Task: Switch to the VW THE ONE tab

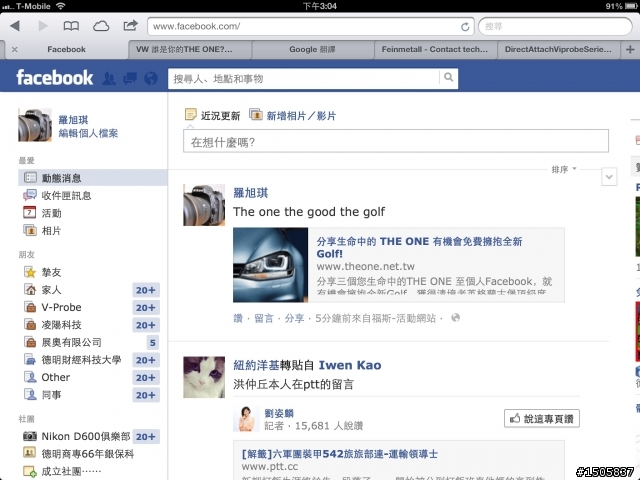Action: pyautogui.click(x=190, y=49)
